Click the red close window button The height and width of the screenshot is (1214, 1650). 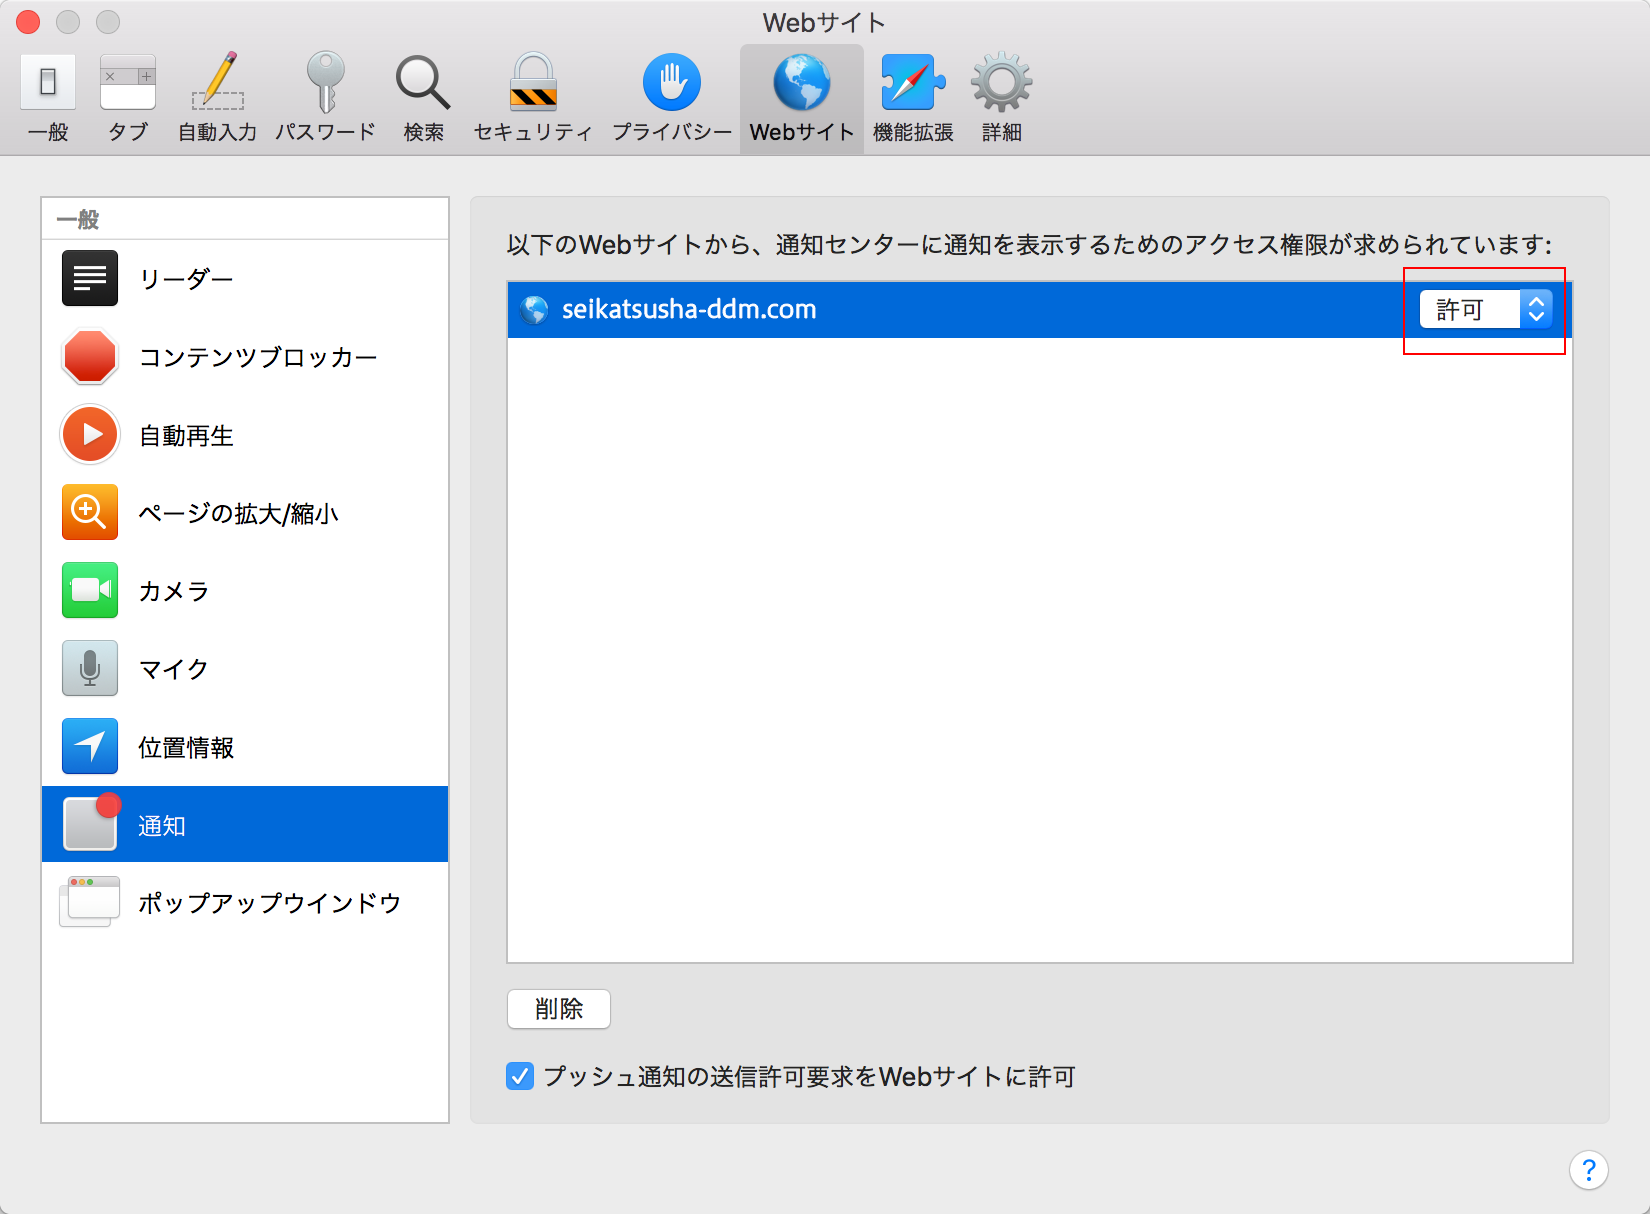[x=28, y=22]
